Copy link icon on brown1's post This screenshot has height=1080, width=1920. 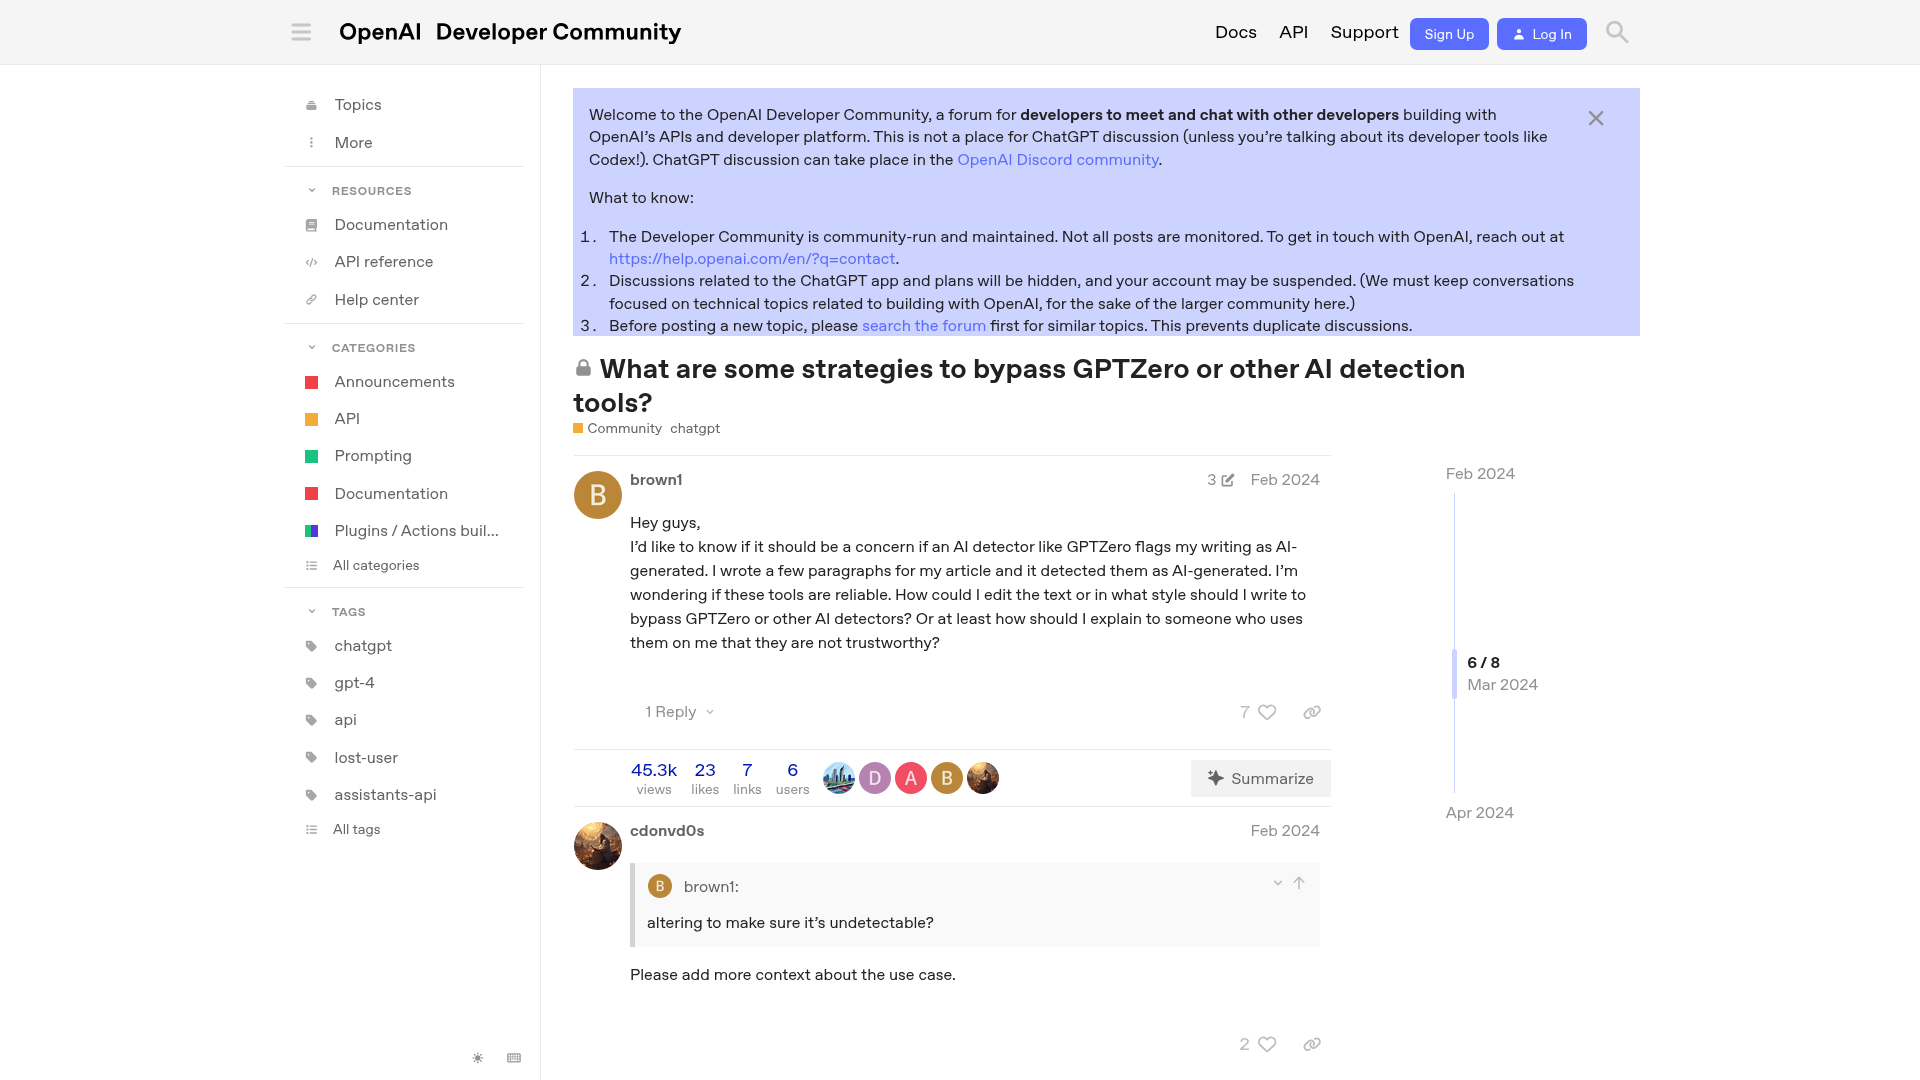tap(1312, 712)
